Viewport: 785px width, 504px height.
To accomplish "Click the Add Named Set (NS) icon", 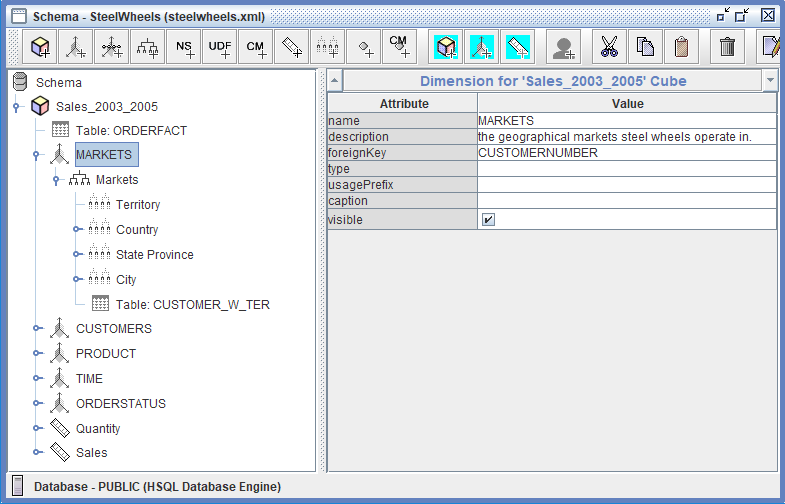I will pyautogui.click(x=184, y=47).
